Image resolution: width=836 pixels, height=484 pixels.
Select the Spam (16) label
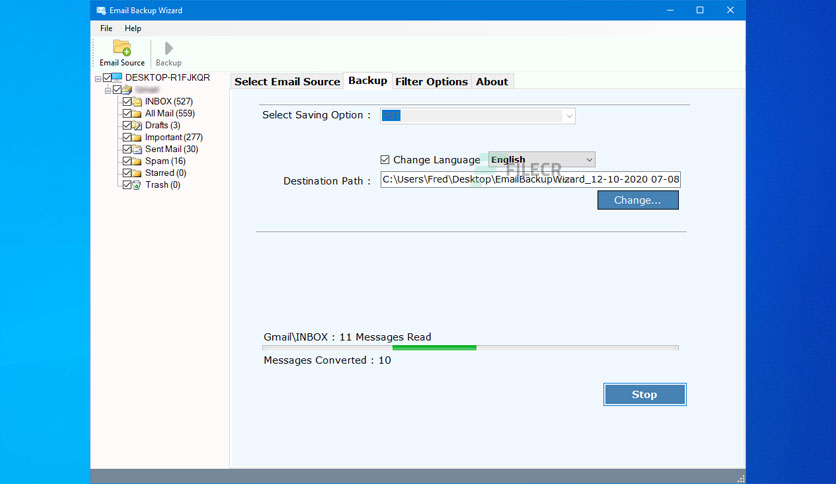(x=165, y=161)
